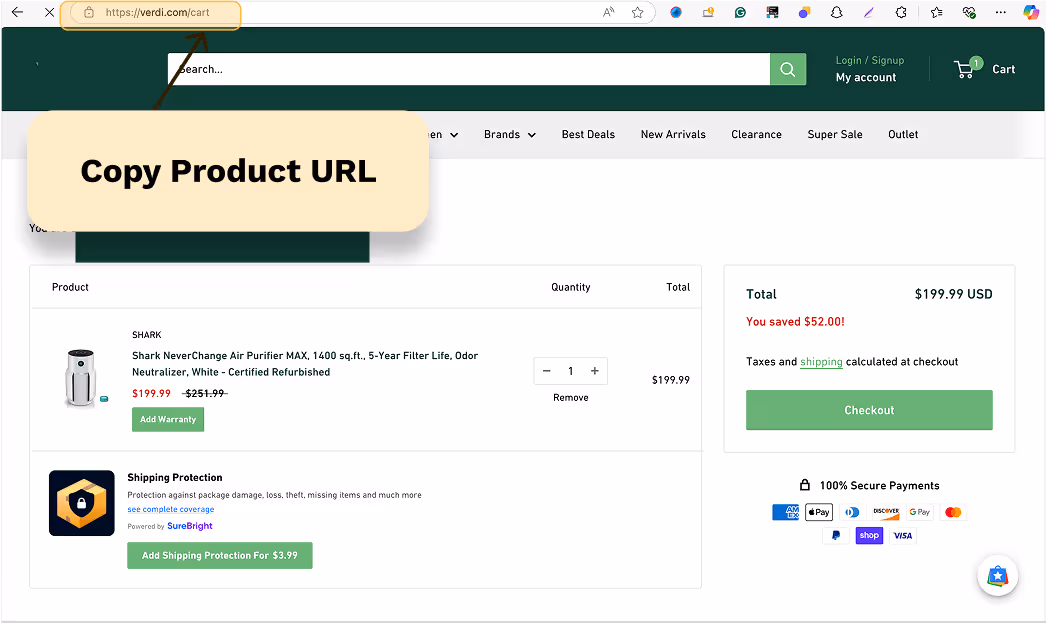Click Add Shipping Protection For $3.99

(x=220, y=556)
